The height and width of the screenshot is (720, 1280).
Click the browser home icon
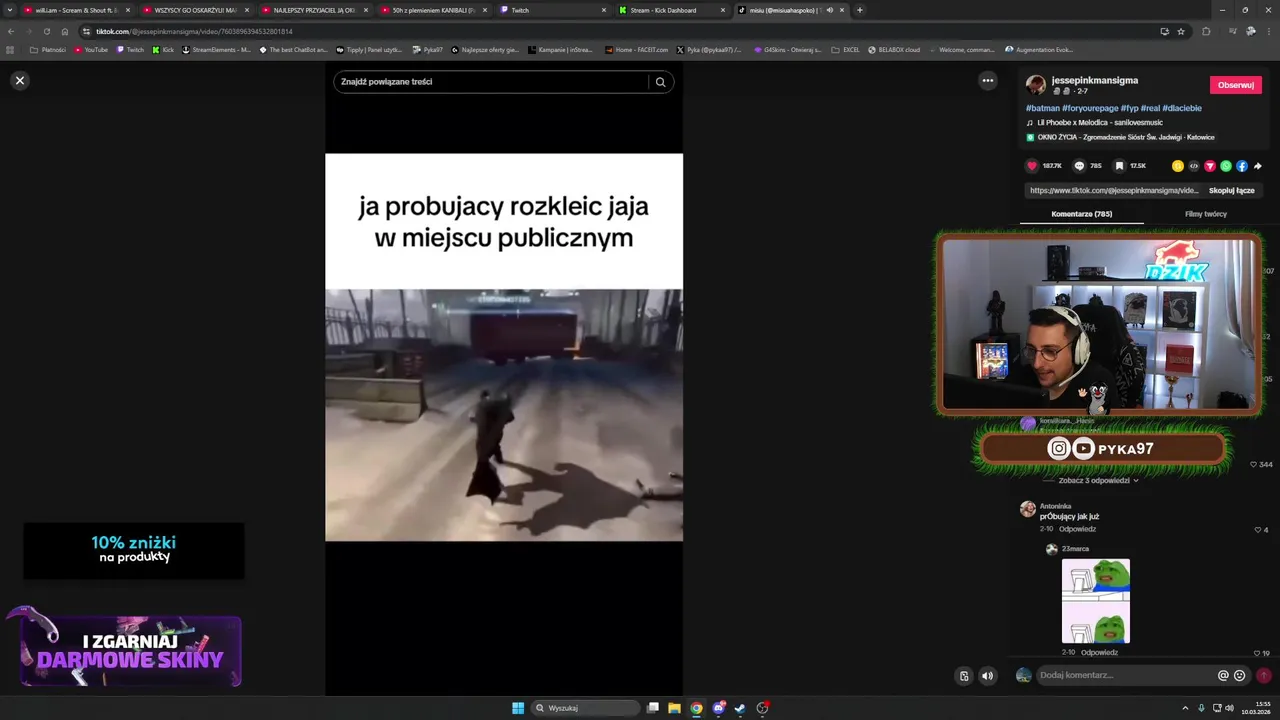pyautogui.click(x=65, y=31)
